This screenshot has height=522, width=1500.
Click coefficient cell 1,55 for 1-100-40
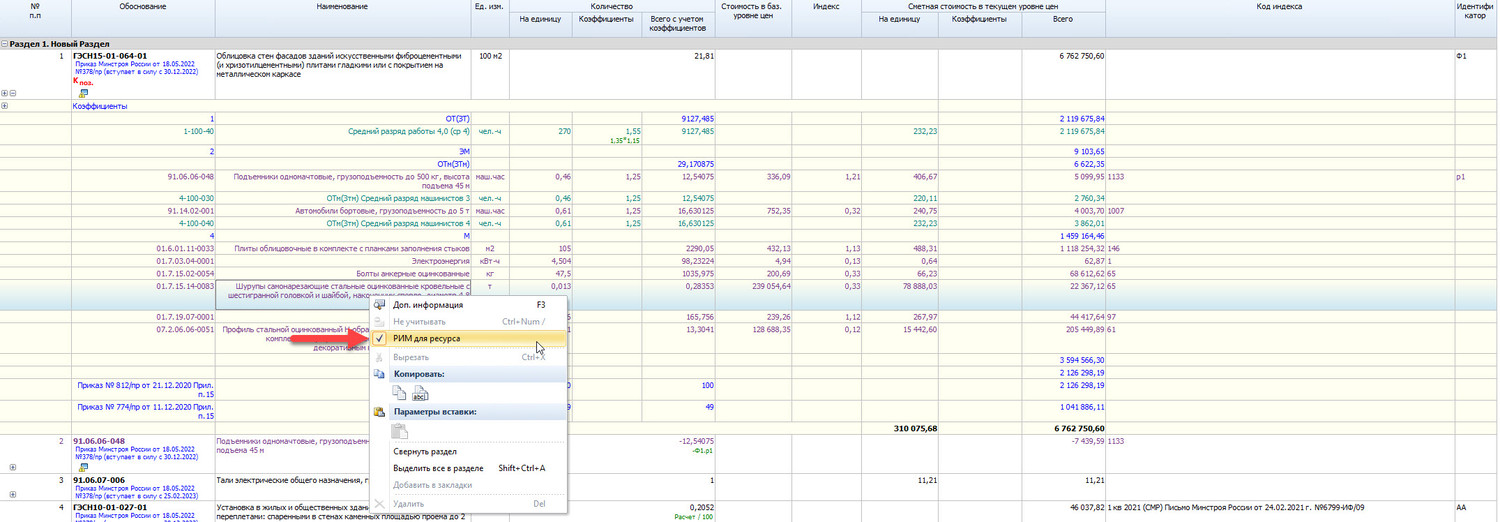[633, 131]
